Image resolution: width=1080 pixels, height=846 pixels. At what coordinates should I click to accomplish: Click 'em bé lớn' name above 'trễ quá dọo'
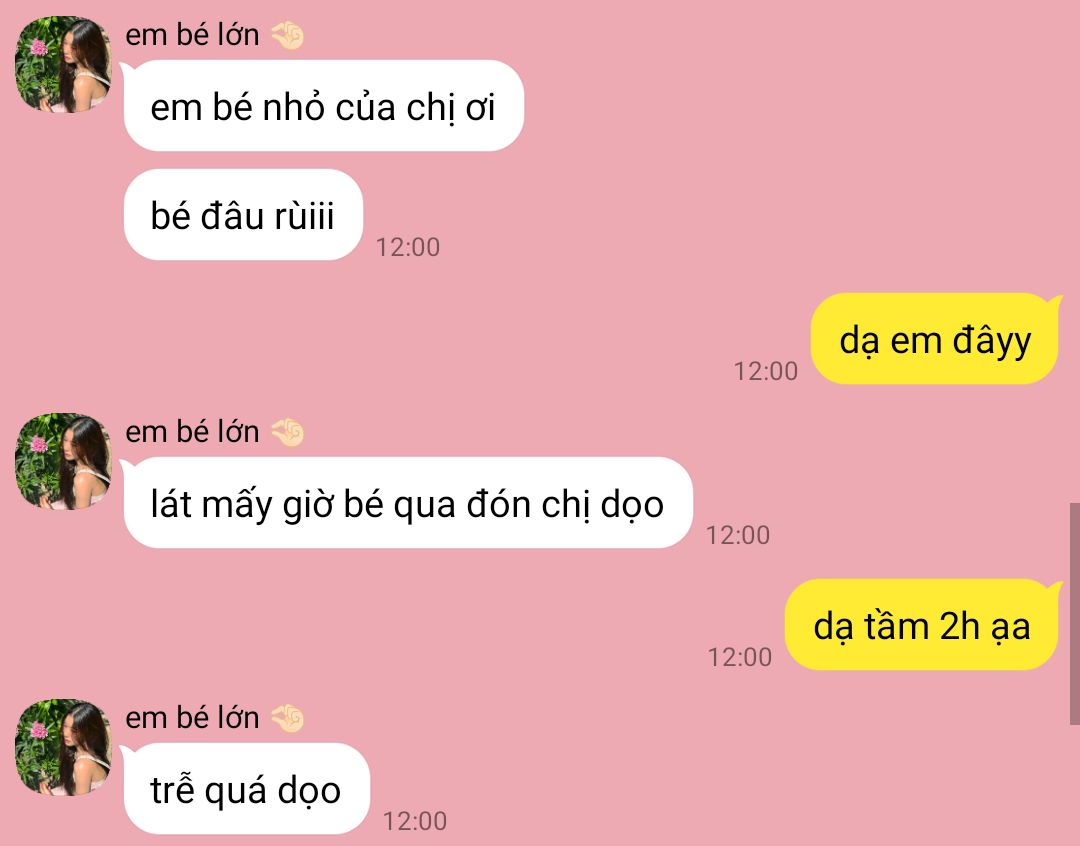click(192, 718)
